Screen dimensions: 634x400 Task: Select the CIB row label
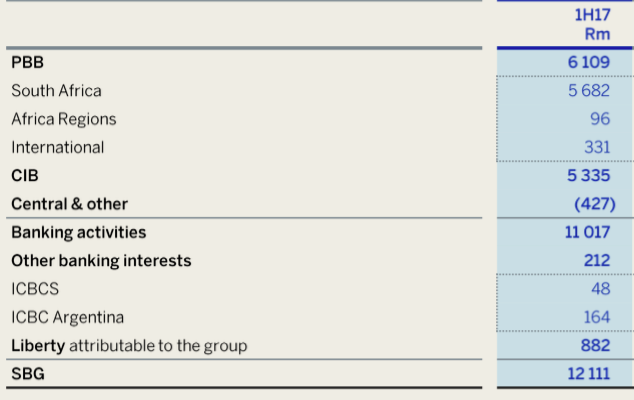tap(24, 175)
